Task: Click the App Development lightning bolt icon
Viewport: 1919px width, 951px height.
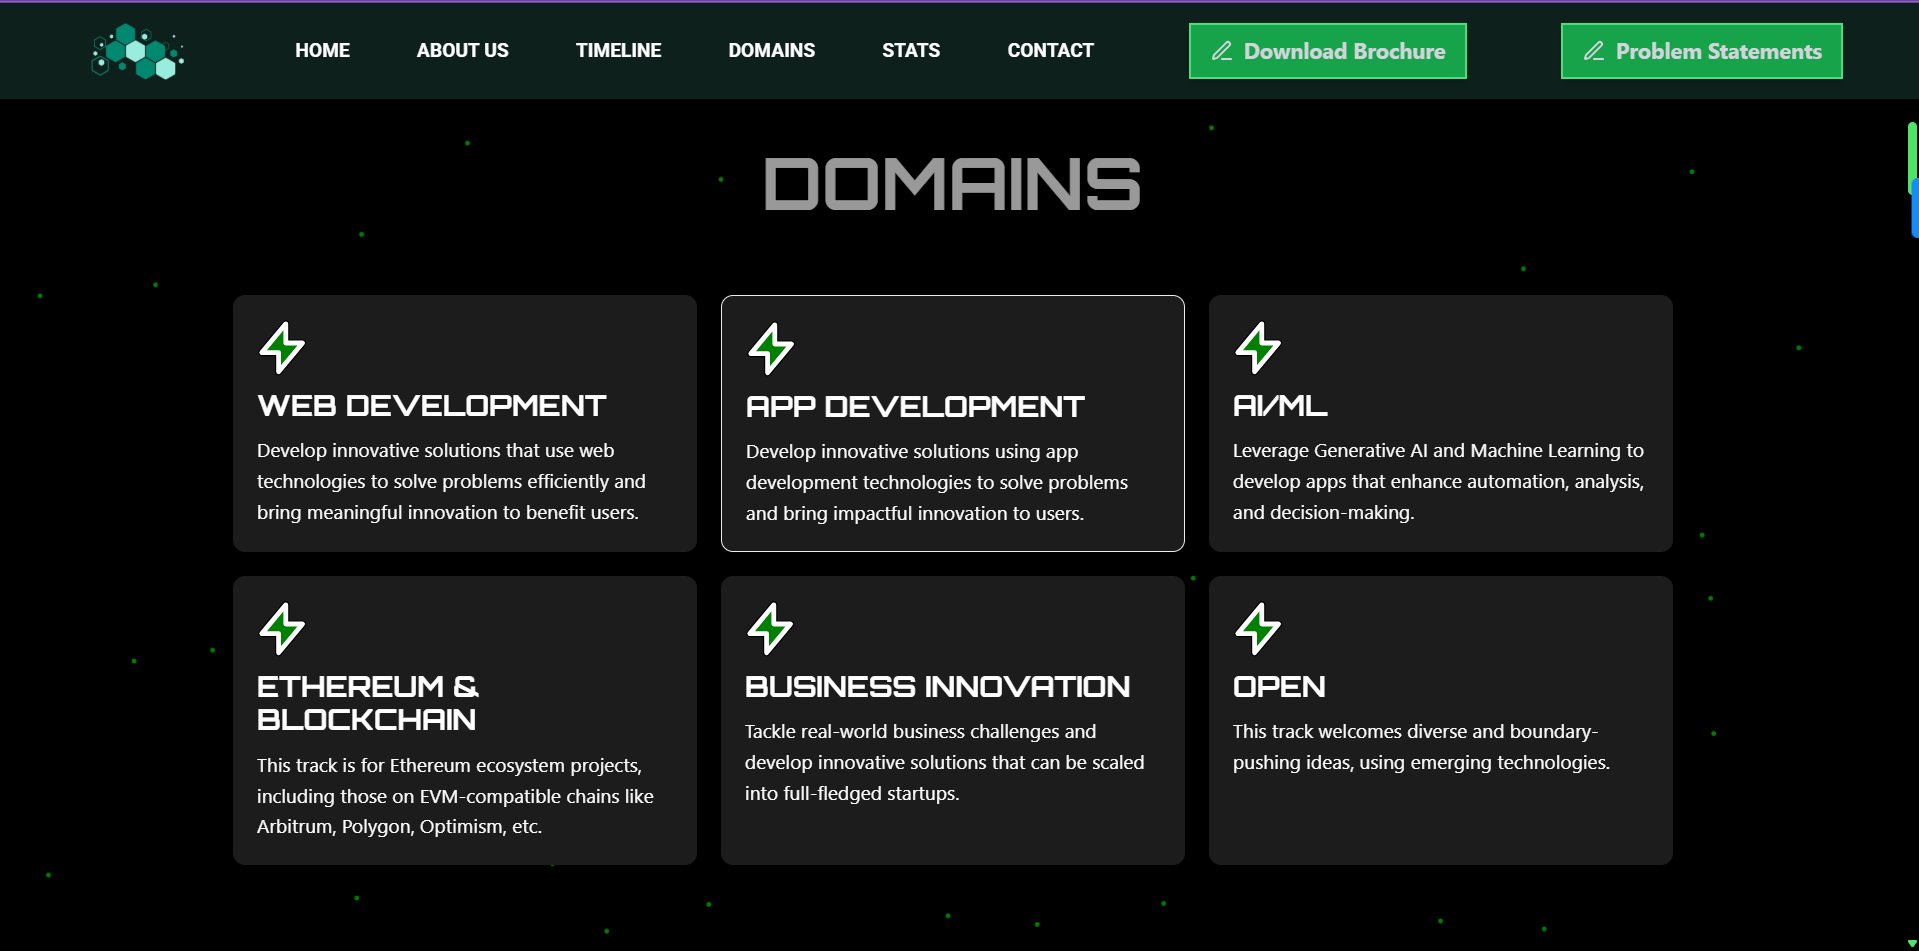Action: click(x=771, y=349)
